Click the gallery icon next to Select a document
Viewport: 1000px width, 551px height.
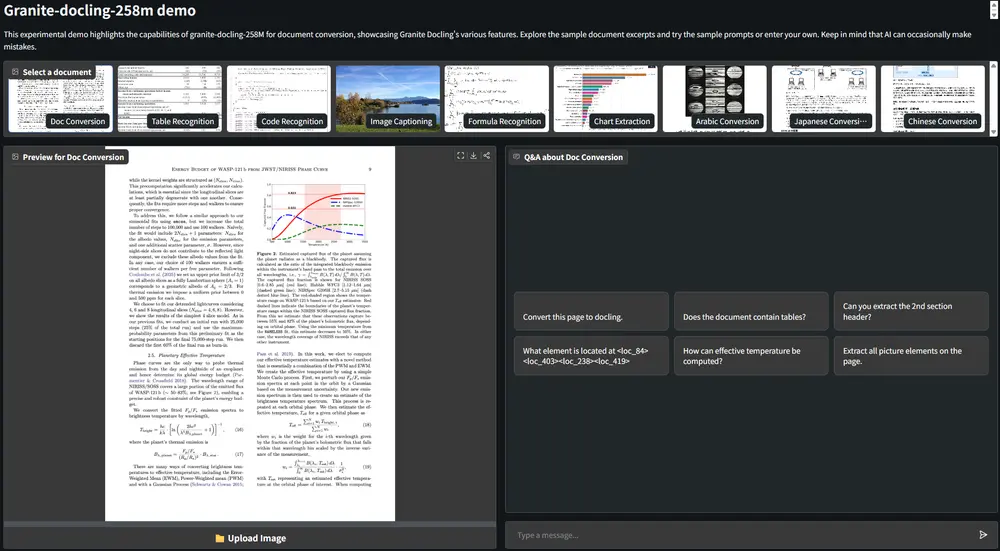[15, 72]
